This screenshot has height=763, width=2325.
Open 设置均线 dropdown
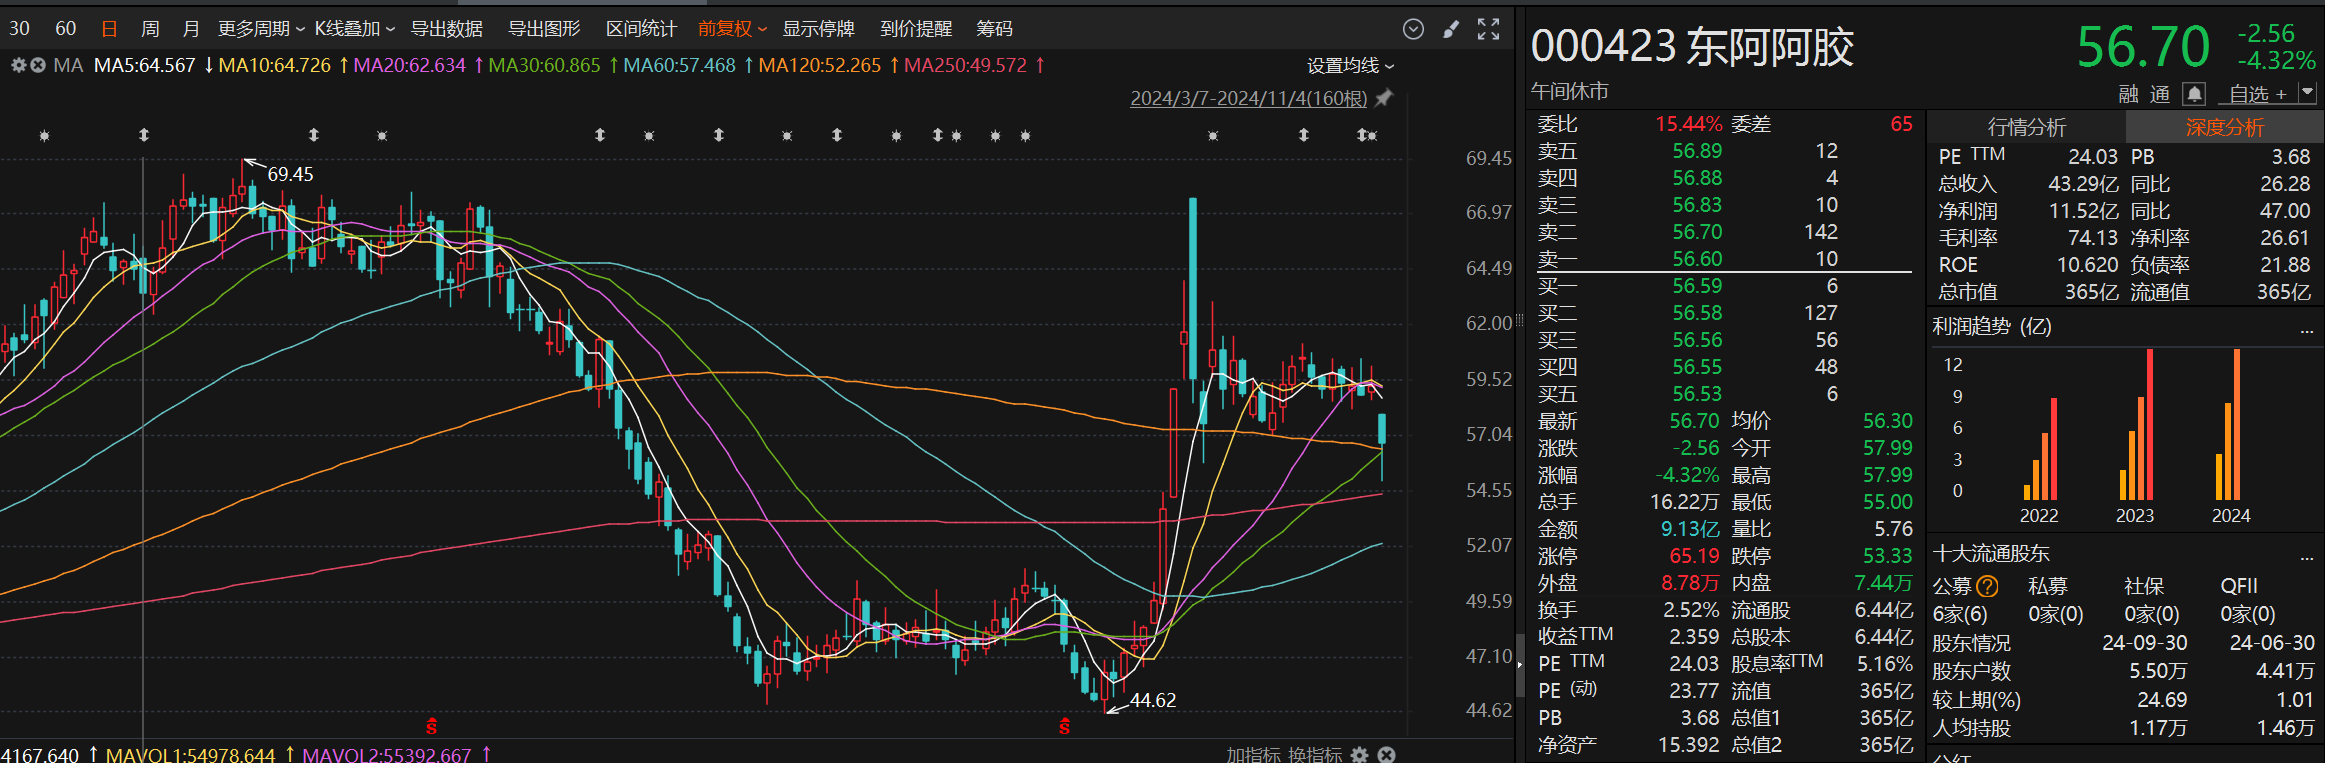click(x=1350, y=66)
